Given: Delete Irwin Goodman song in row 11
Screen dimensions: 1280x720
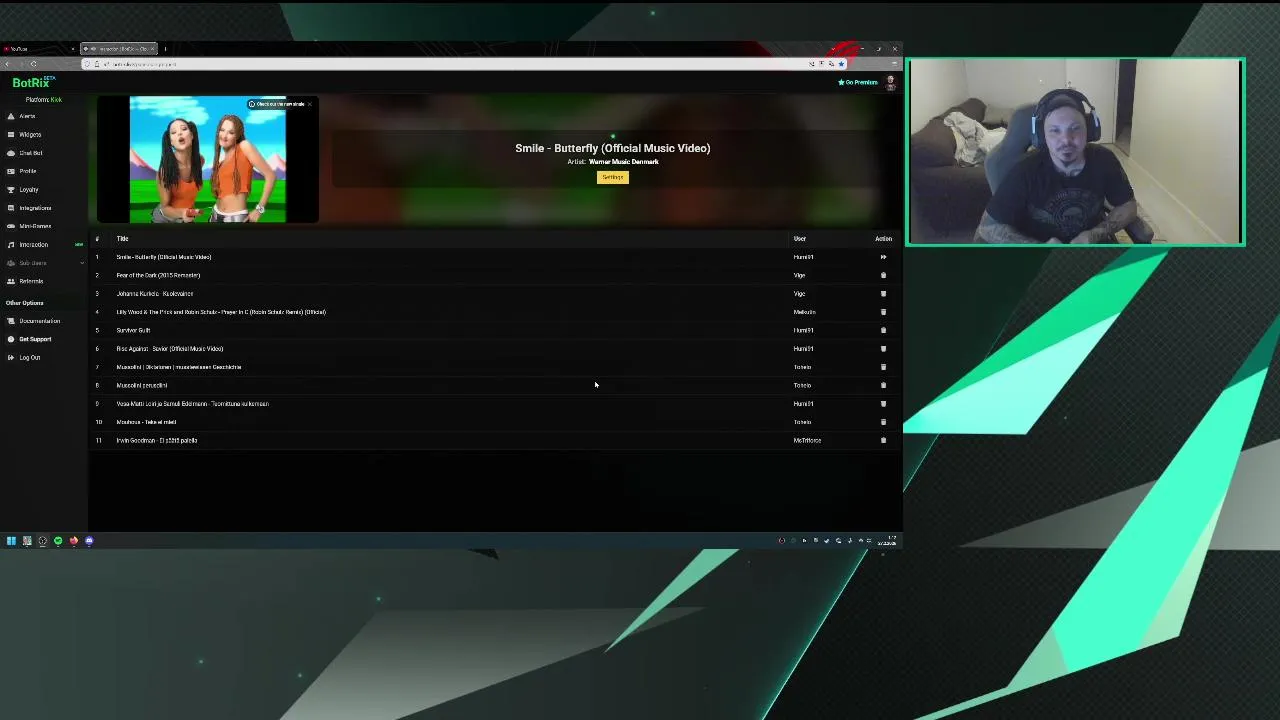Looking at the screenshot, I should (883, 440).
